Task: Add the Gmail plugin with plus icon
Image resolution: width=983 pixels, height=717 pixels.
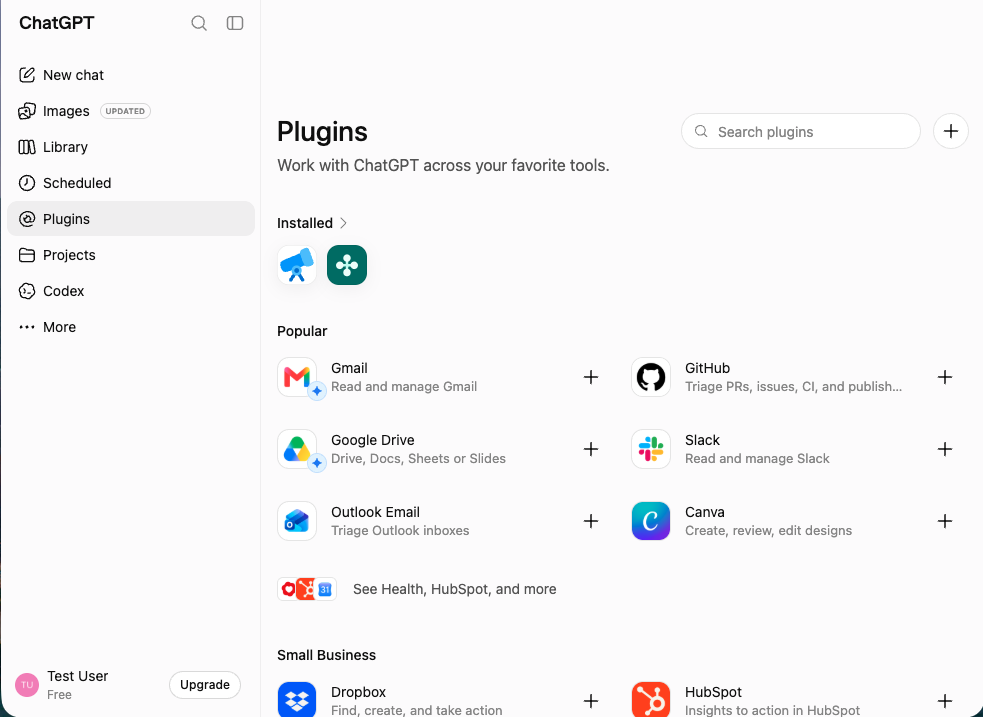Action: [x=591, y=377]
